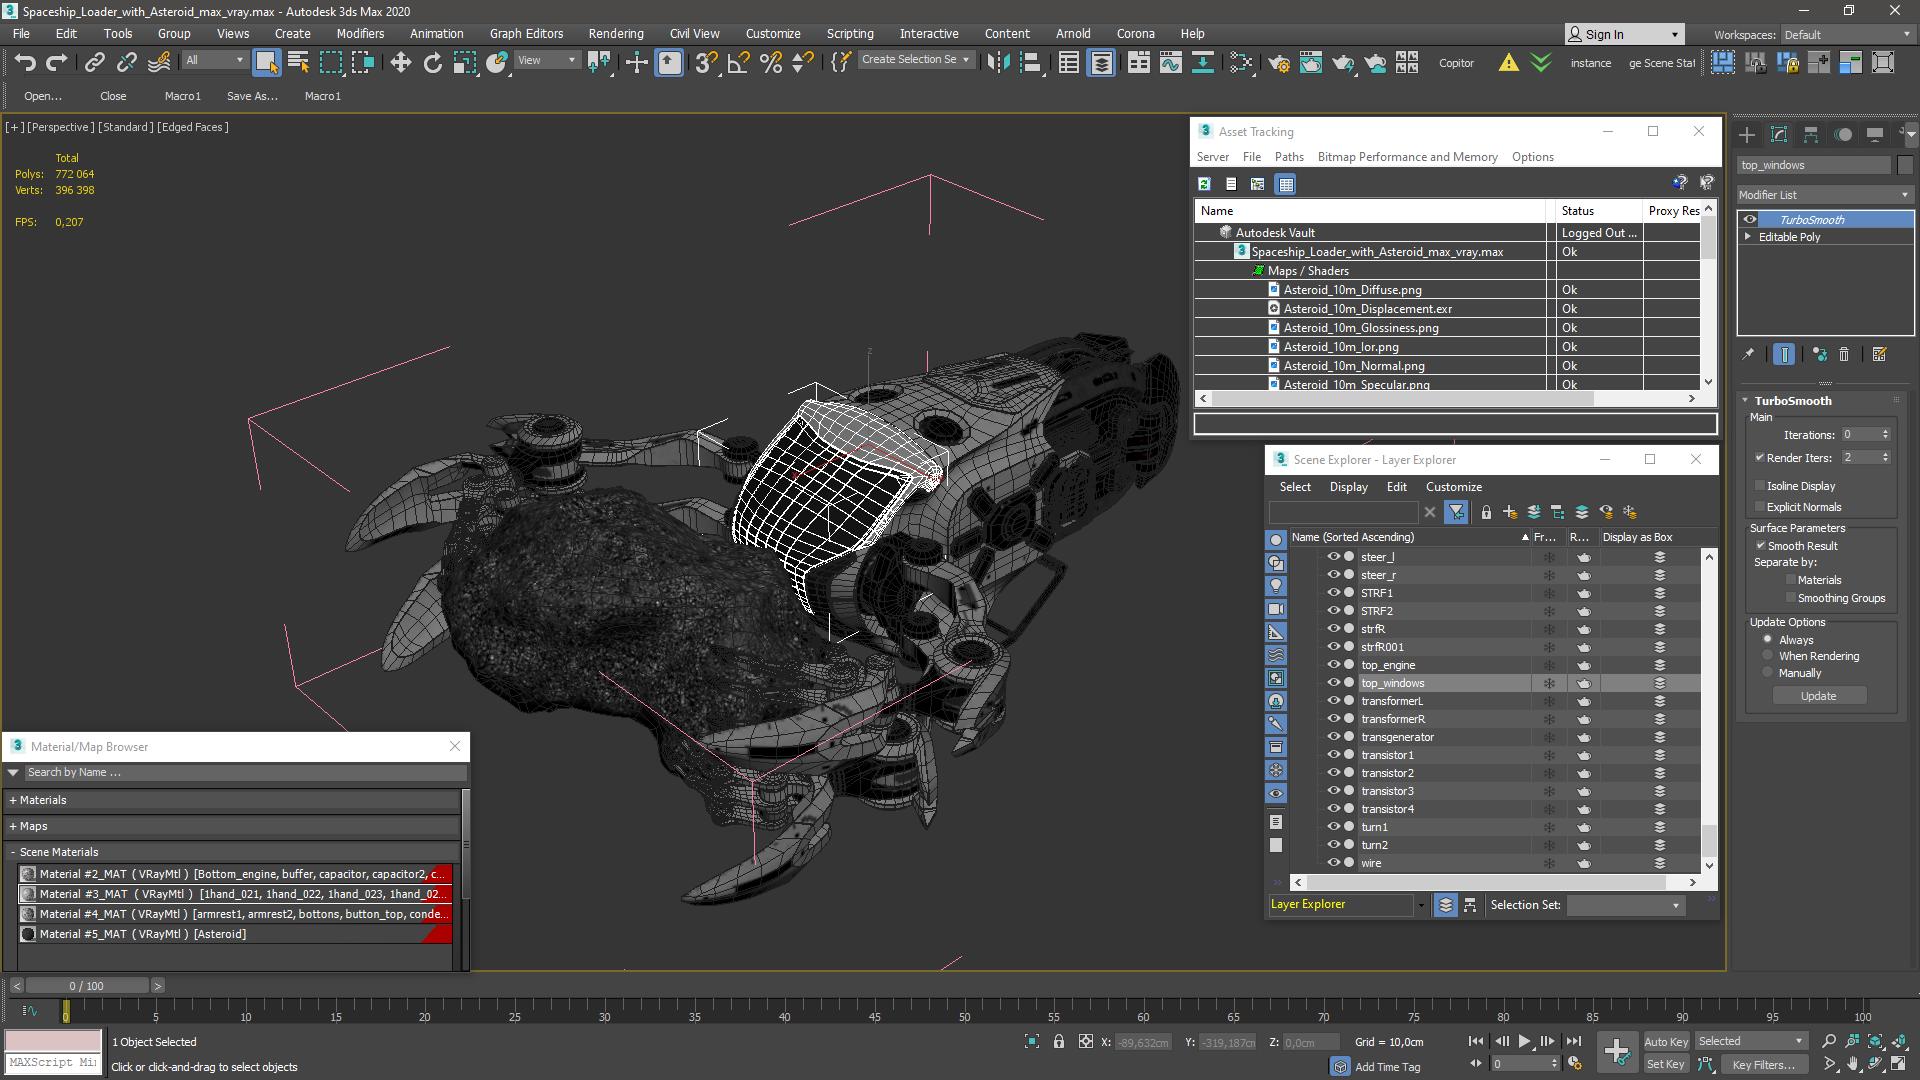The height and width of the screenshot is (1080, 1920).
Task: Activate the Select and Move tool
Action: click(401, 62)
